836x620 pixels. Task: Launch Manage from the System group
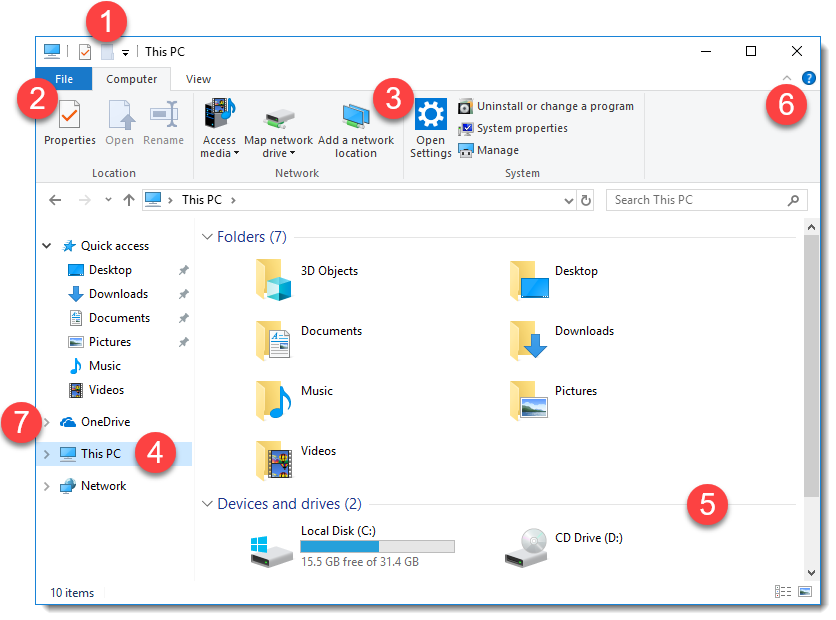[x=489, y=150]
